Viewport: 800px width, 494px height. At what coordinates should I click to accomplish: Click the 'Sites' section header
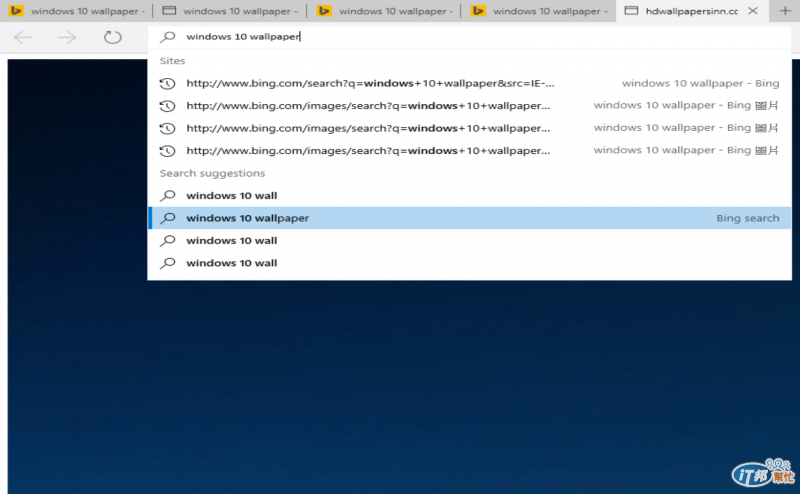coord(172,61)
